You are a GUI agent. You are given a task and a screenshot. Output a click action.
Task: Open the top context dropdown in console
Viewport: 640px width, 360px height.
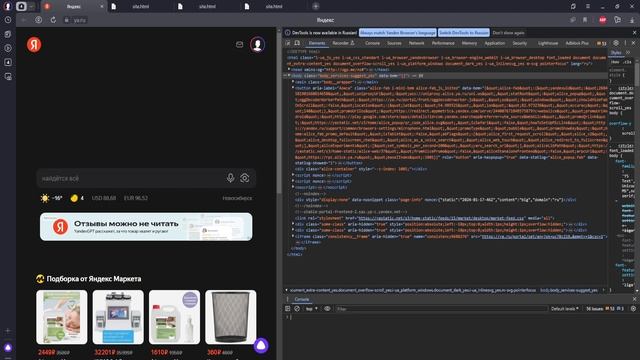[x=311, y=309]
